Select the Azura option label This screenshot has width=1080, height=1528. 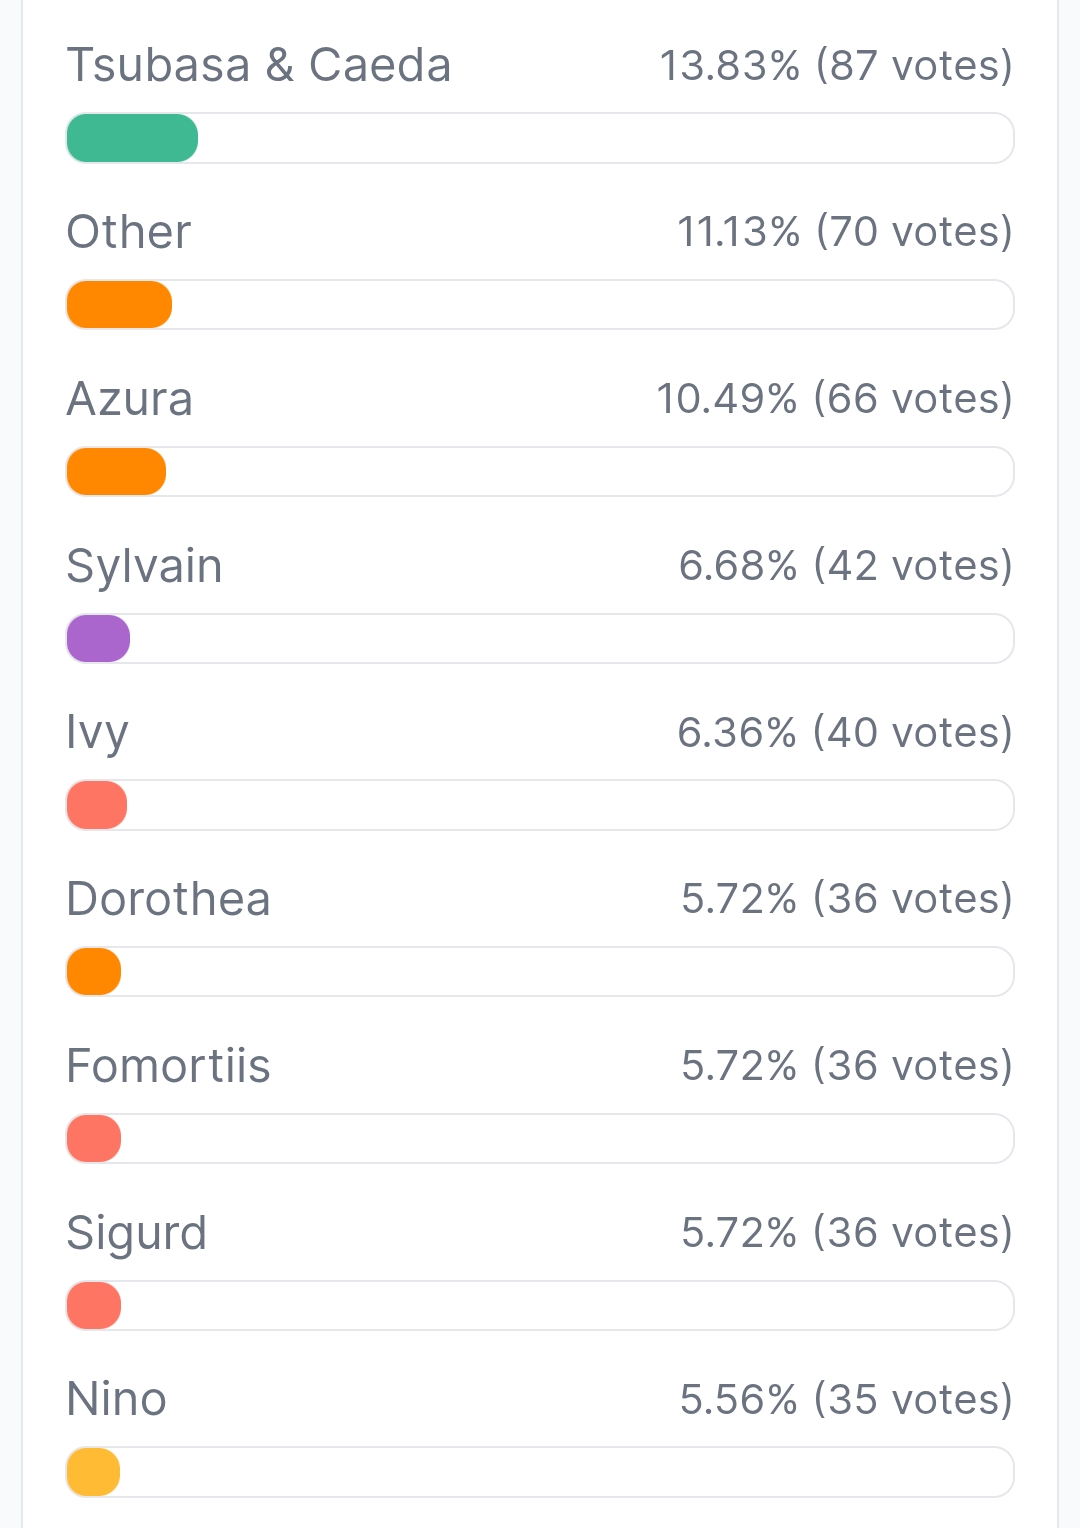(130, 399)
